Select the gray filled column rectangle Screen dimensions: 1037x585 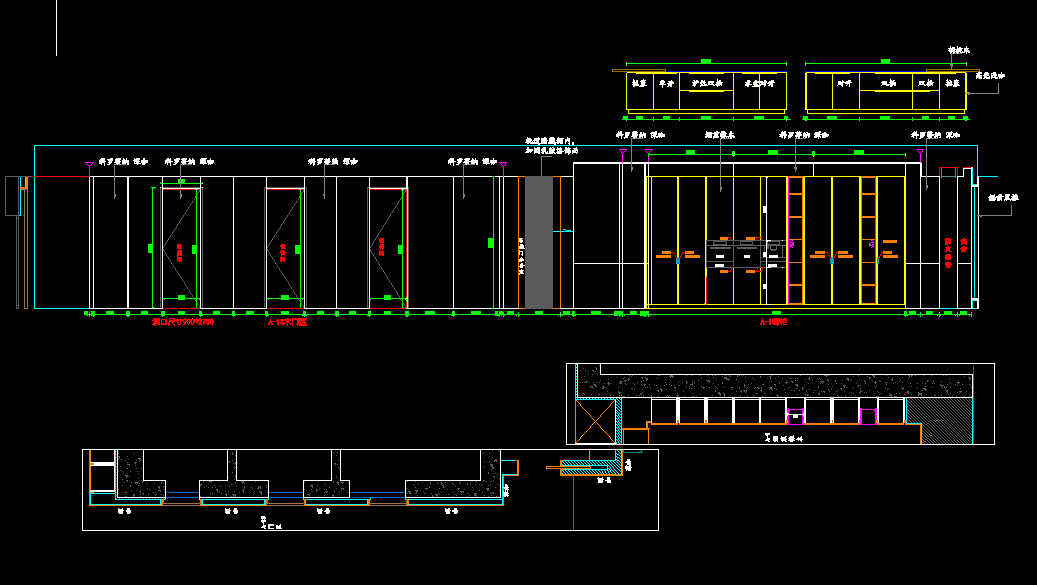(539, 243)
